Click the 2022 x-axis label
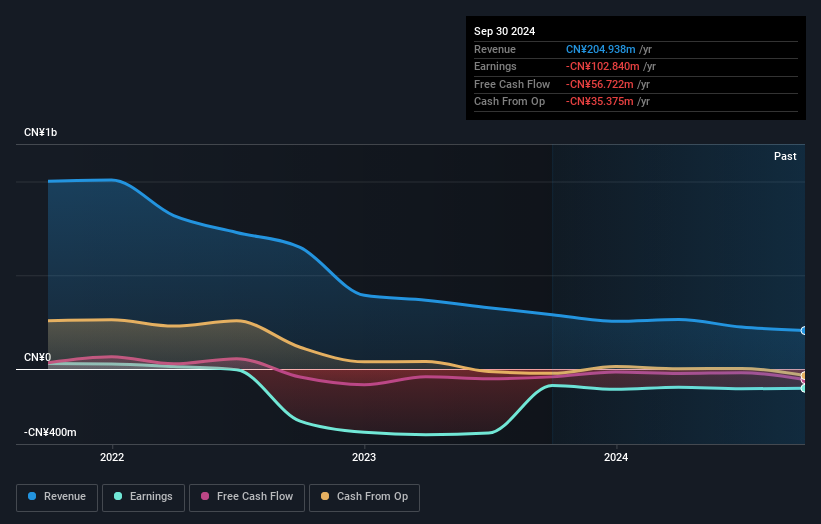 (x=112, y=458)
